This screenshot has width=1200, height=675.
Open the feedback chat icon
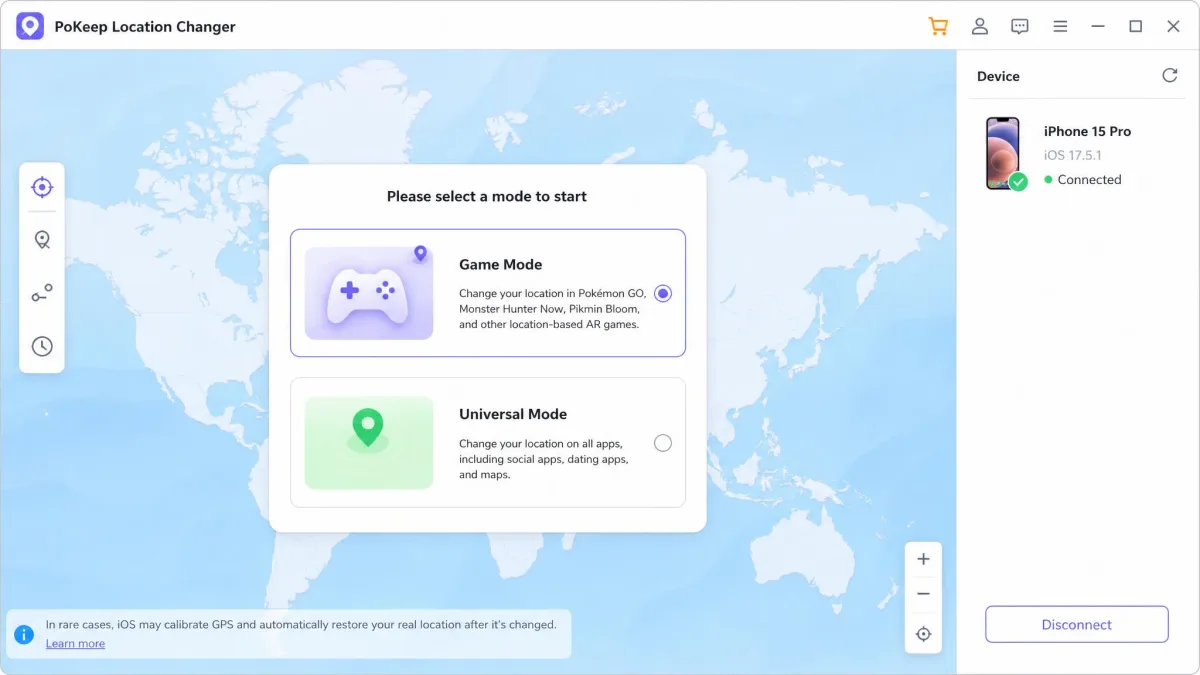coord(1020,27)
